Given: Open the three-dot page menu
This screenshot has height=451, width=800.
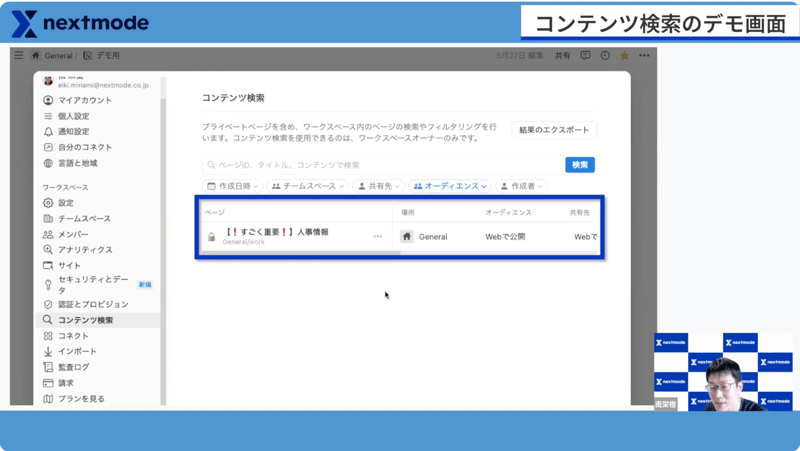Looking at the screenshot, I should [644, 55].
